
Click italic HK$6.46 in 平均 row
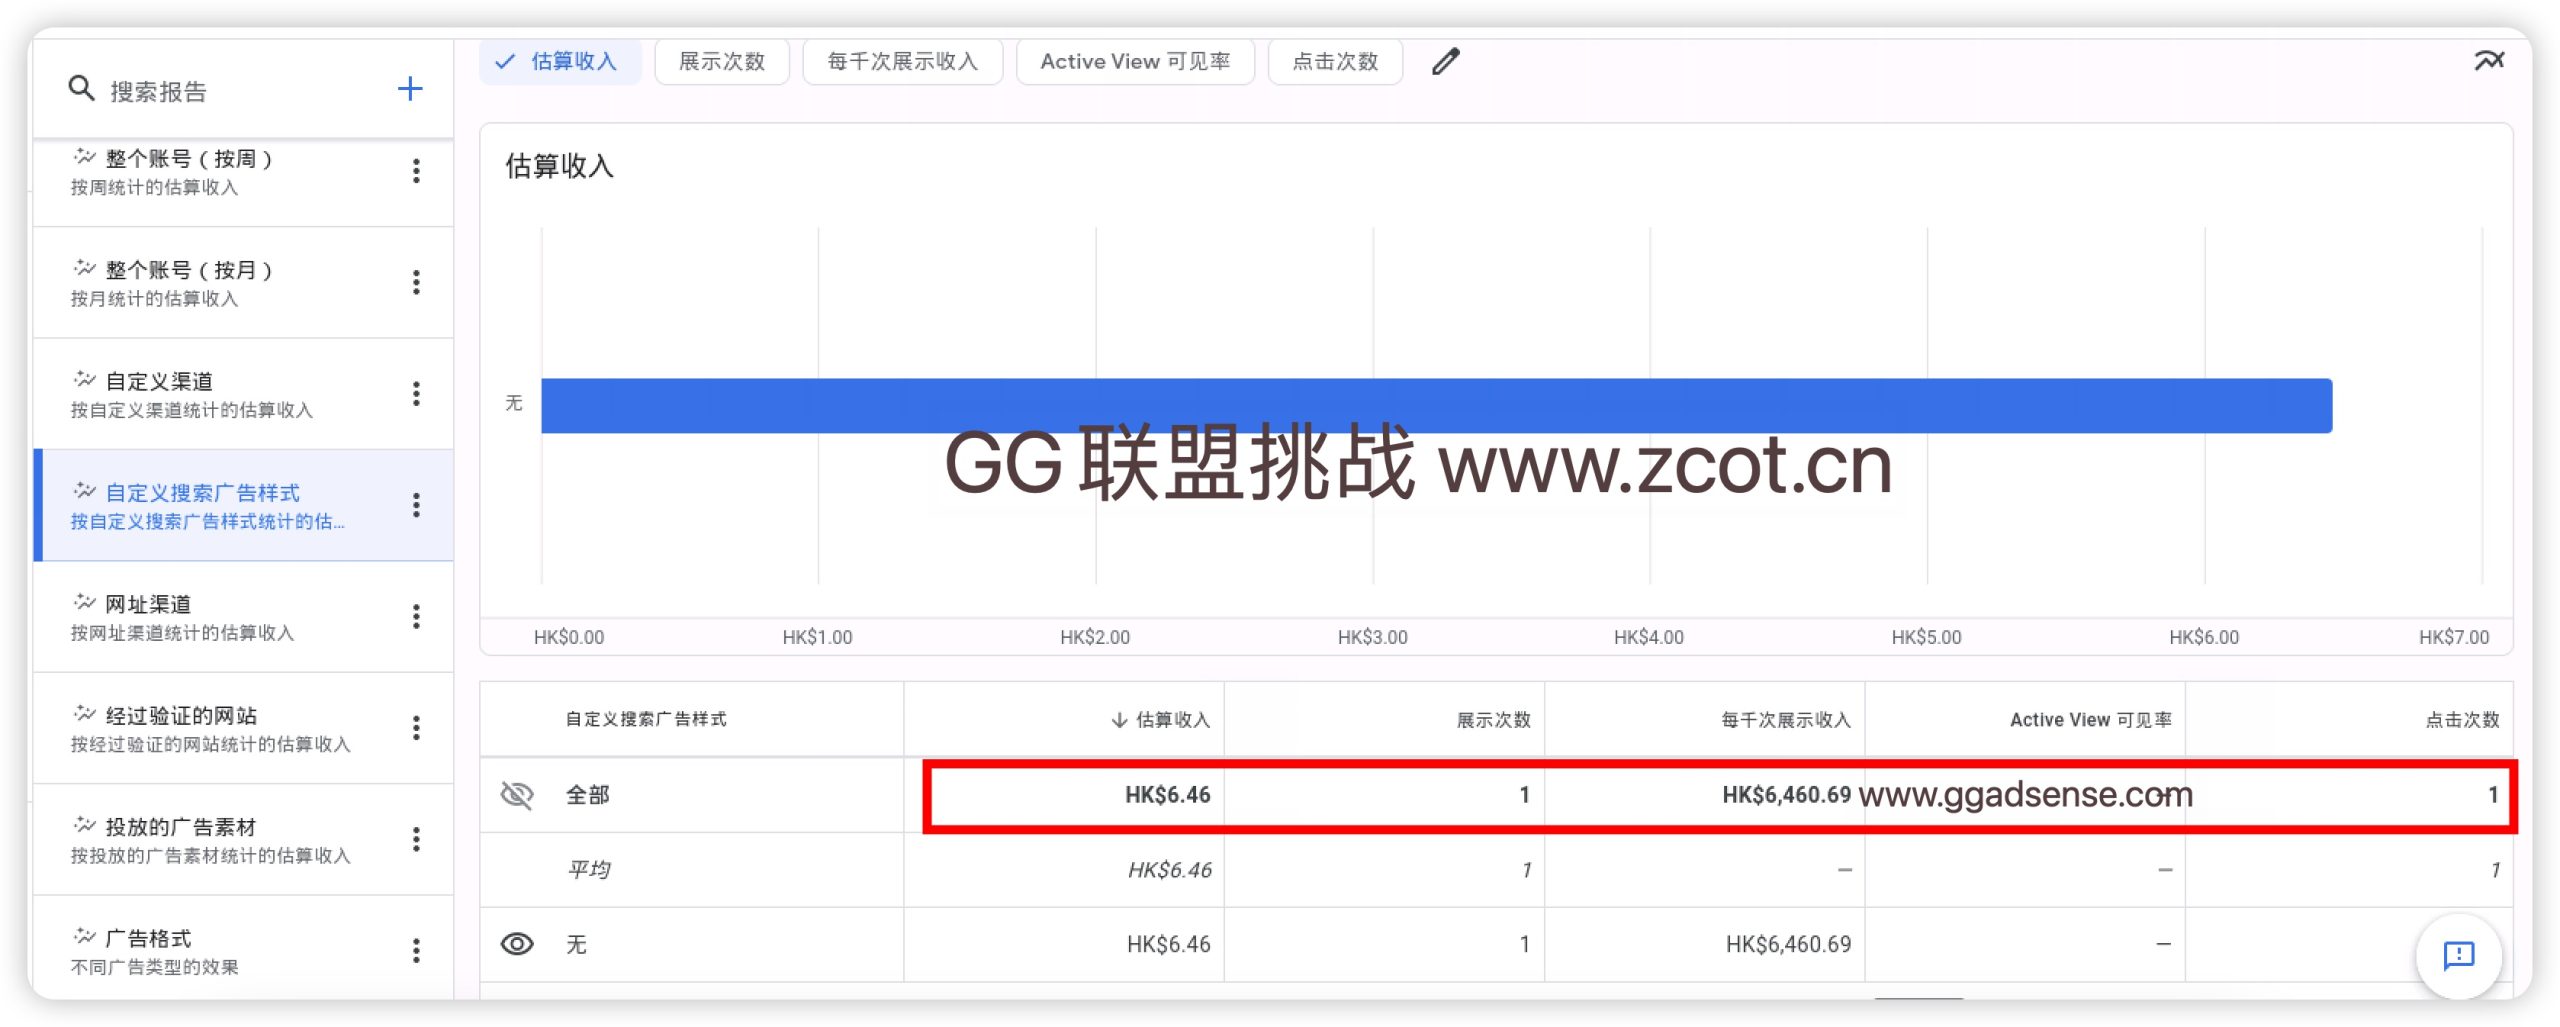coord(1169,870)
